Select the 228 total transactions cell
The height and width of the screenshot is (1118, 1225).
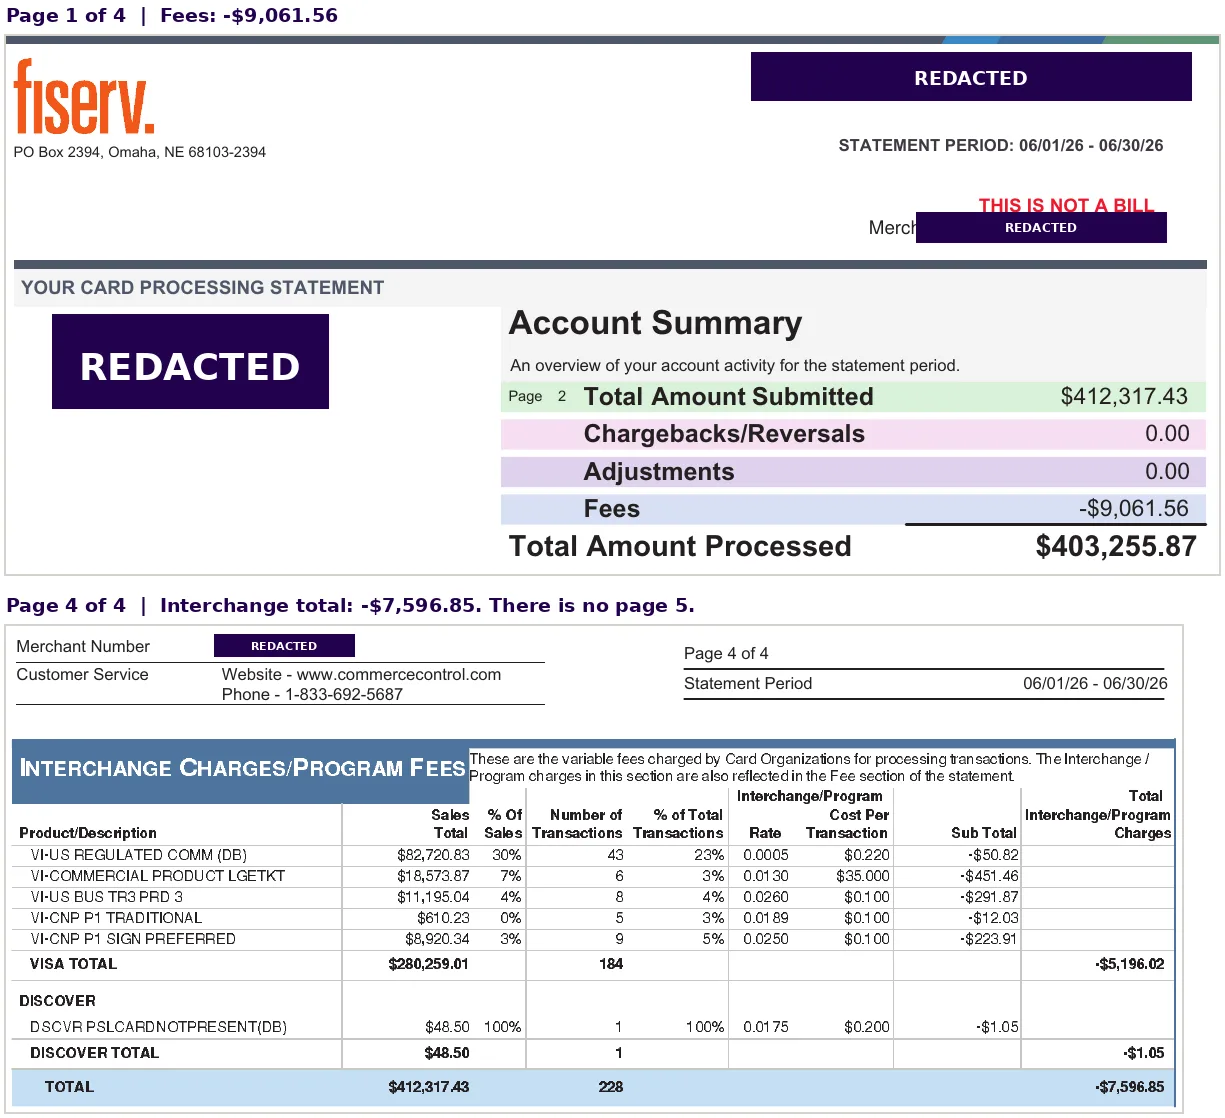(x=610, y=1087)
